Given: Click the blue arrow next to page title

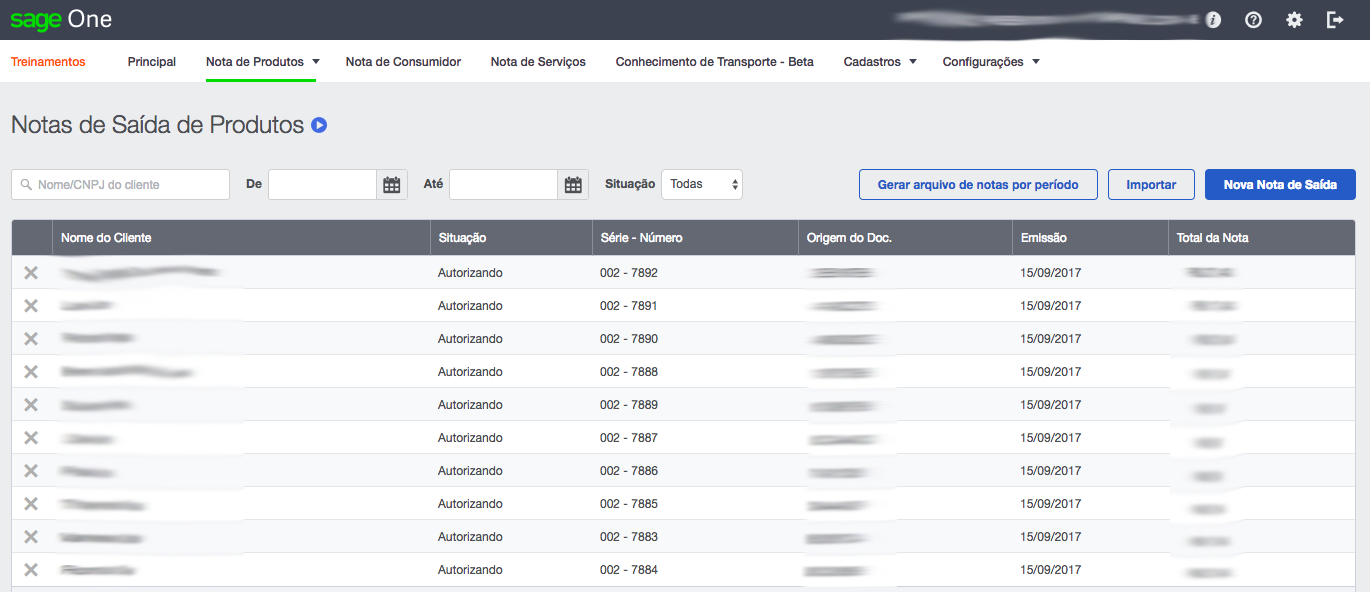Looking at the screenshot, I should click(317, 124).
